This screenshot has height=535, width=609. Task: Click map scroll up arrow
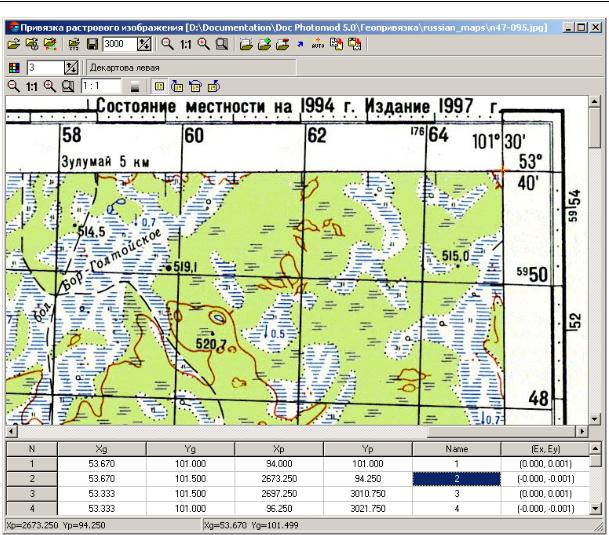click(594, 102)
